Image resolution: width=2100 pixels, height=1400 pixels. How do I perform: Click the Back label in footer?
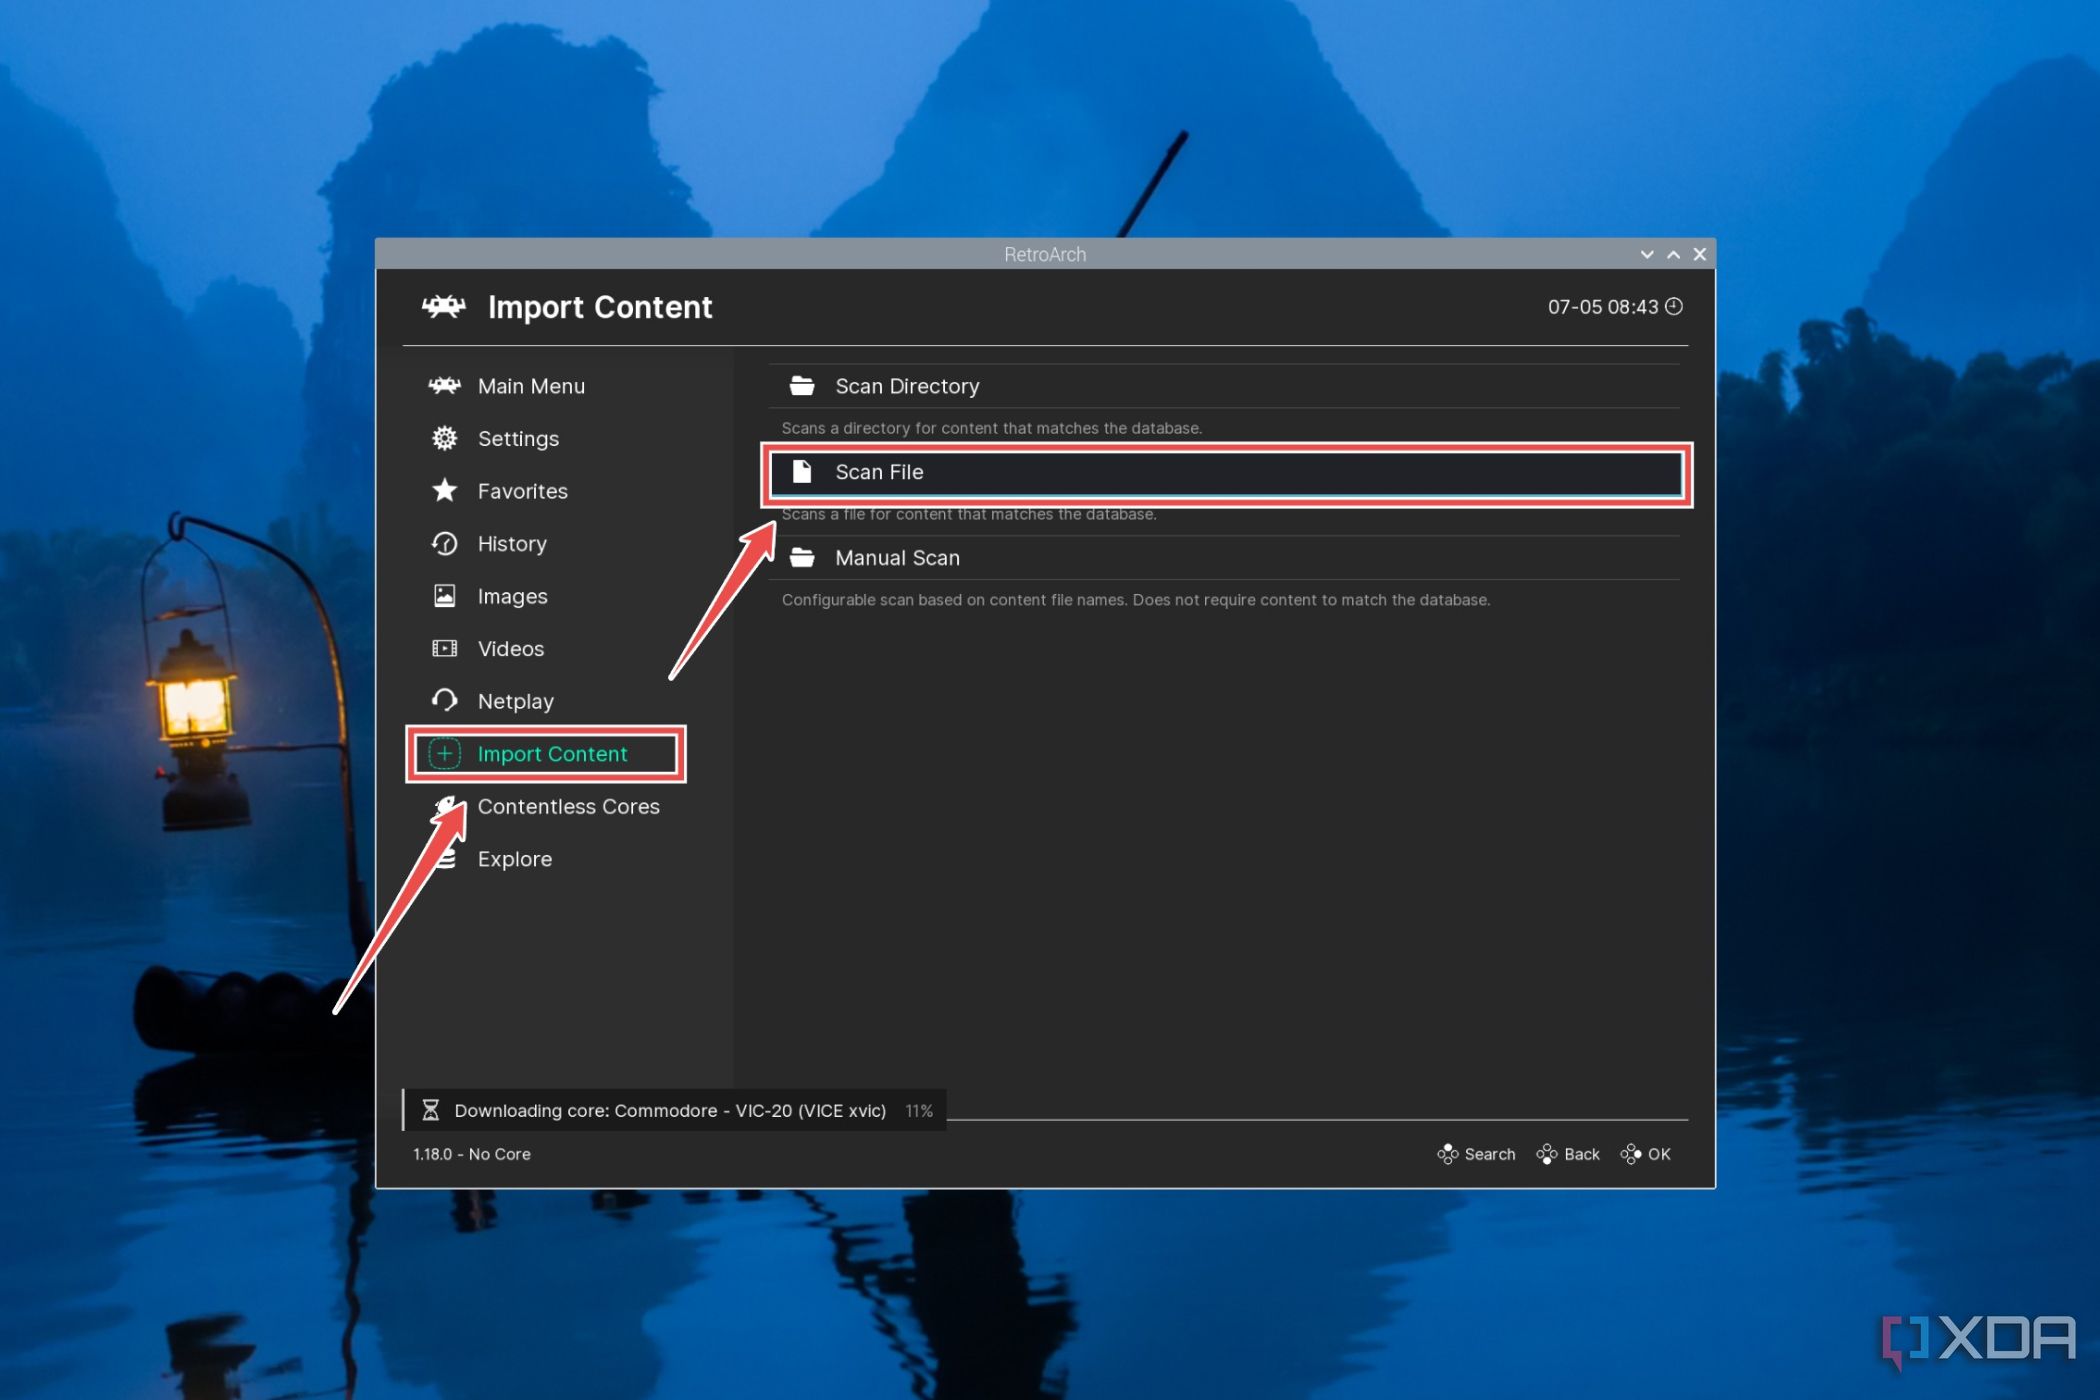tap(1582, 1154)
